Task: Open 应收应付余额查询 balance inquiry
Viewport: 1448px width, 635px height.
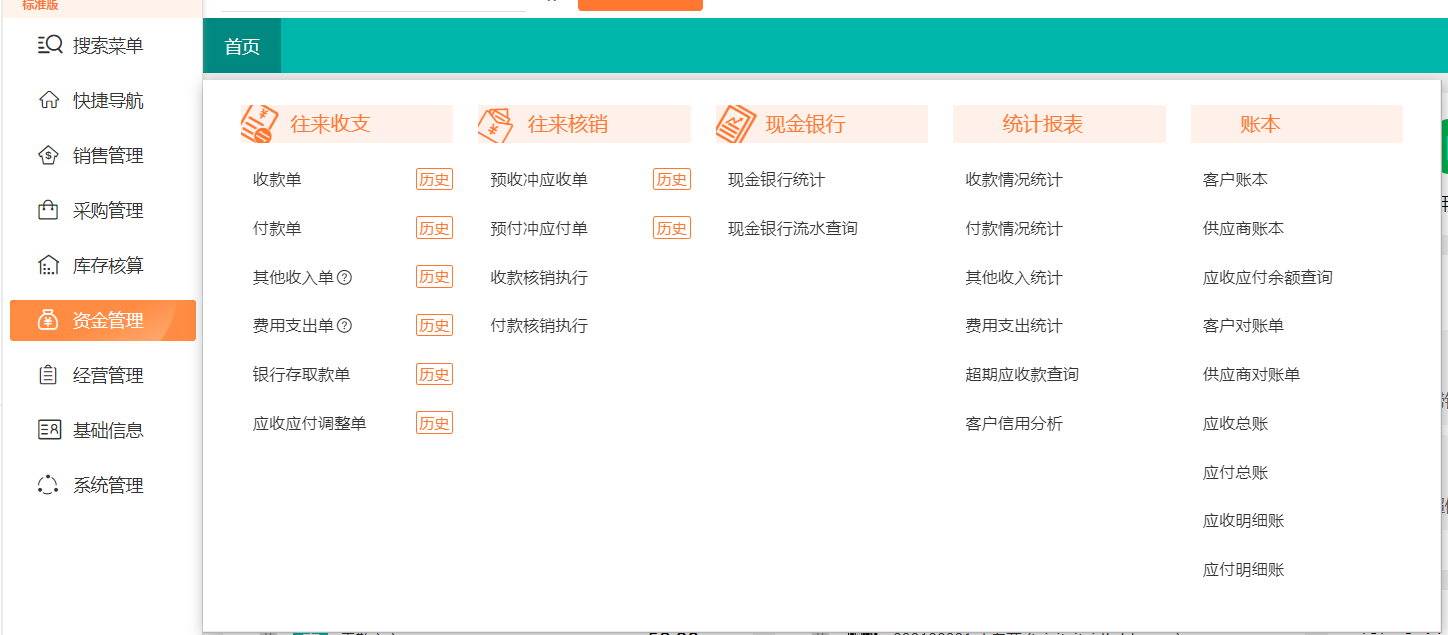Action: (x=1267, y=277)
